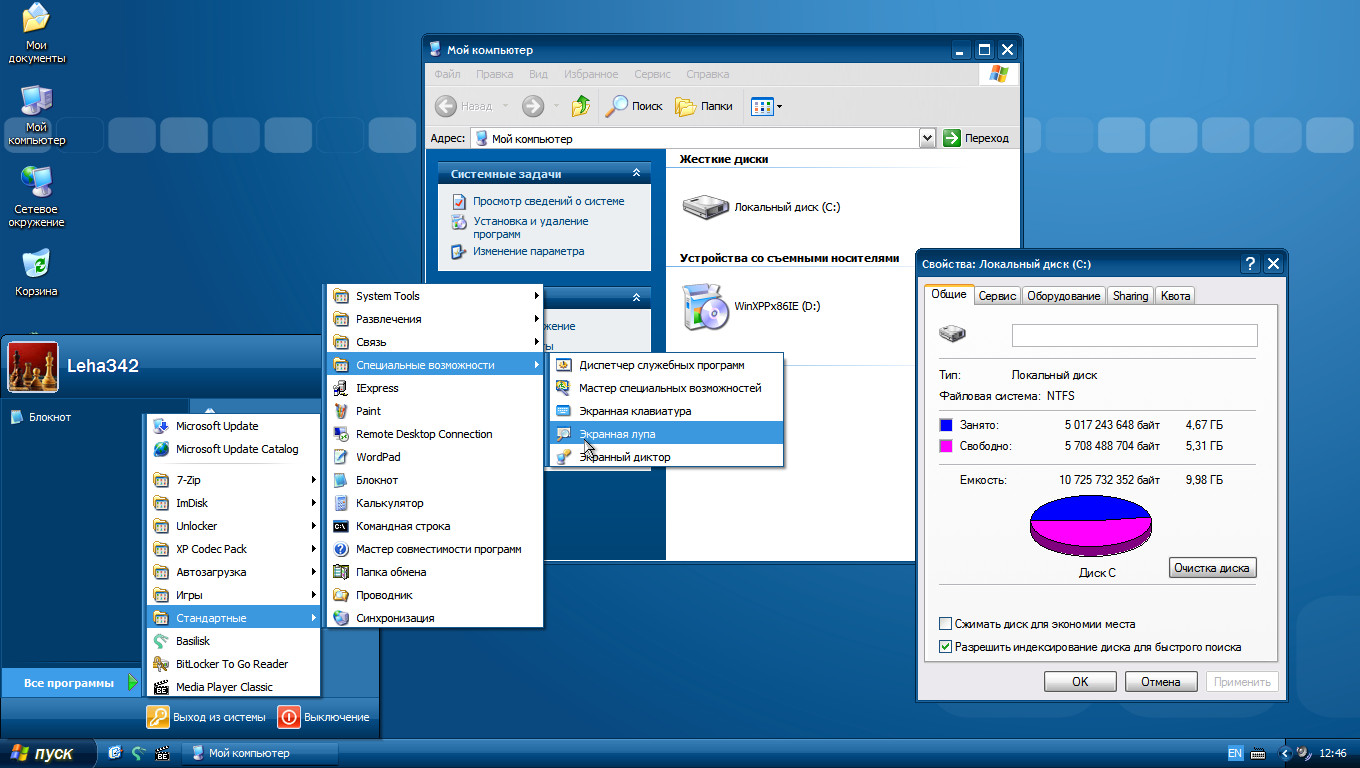Expand System Tools submenu
Screen dimensions: 1360x768
pyautogui.click(x=435, y=296)
